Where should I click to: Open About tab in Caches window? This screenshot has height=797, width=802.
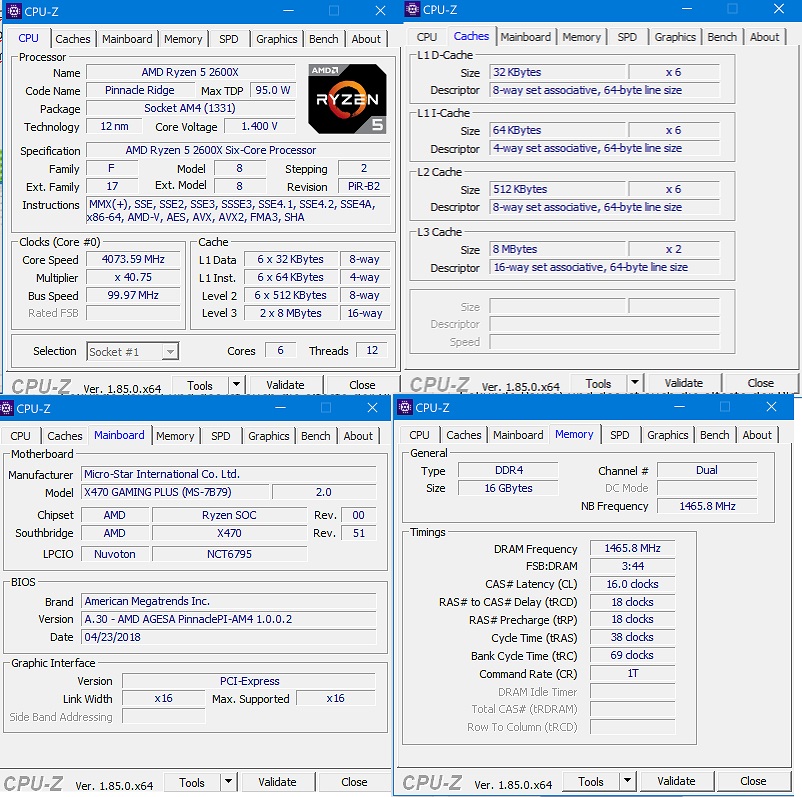tap(765, 37)
